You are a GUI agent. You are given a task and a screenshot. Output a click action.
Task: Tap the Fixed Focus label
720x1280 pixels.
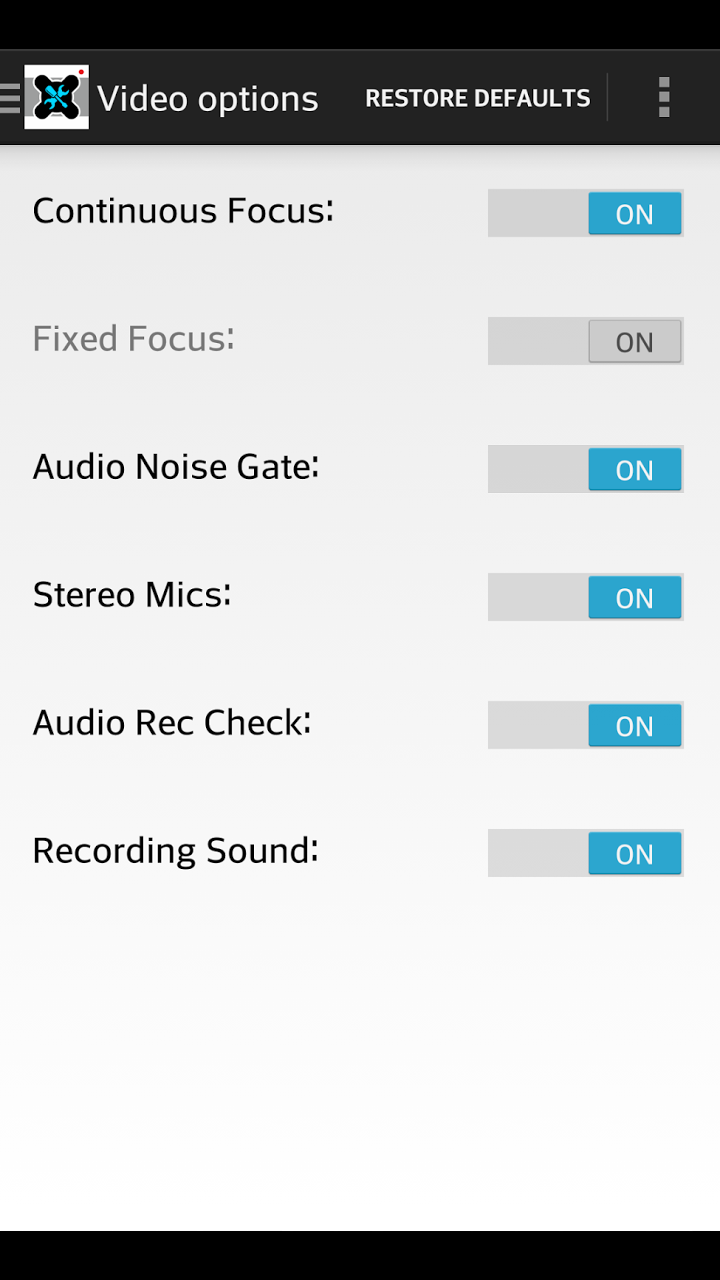point(134,339)
